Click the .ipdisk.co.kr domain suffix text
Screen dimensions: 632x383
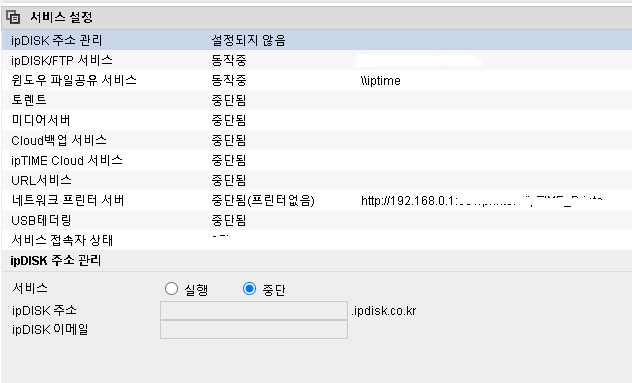[384, 311]
